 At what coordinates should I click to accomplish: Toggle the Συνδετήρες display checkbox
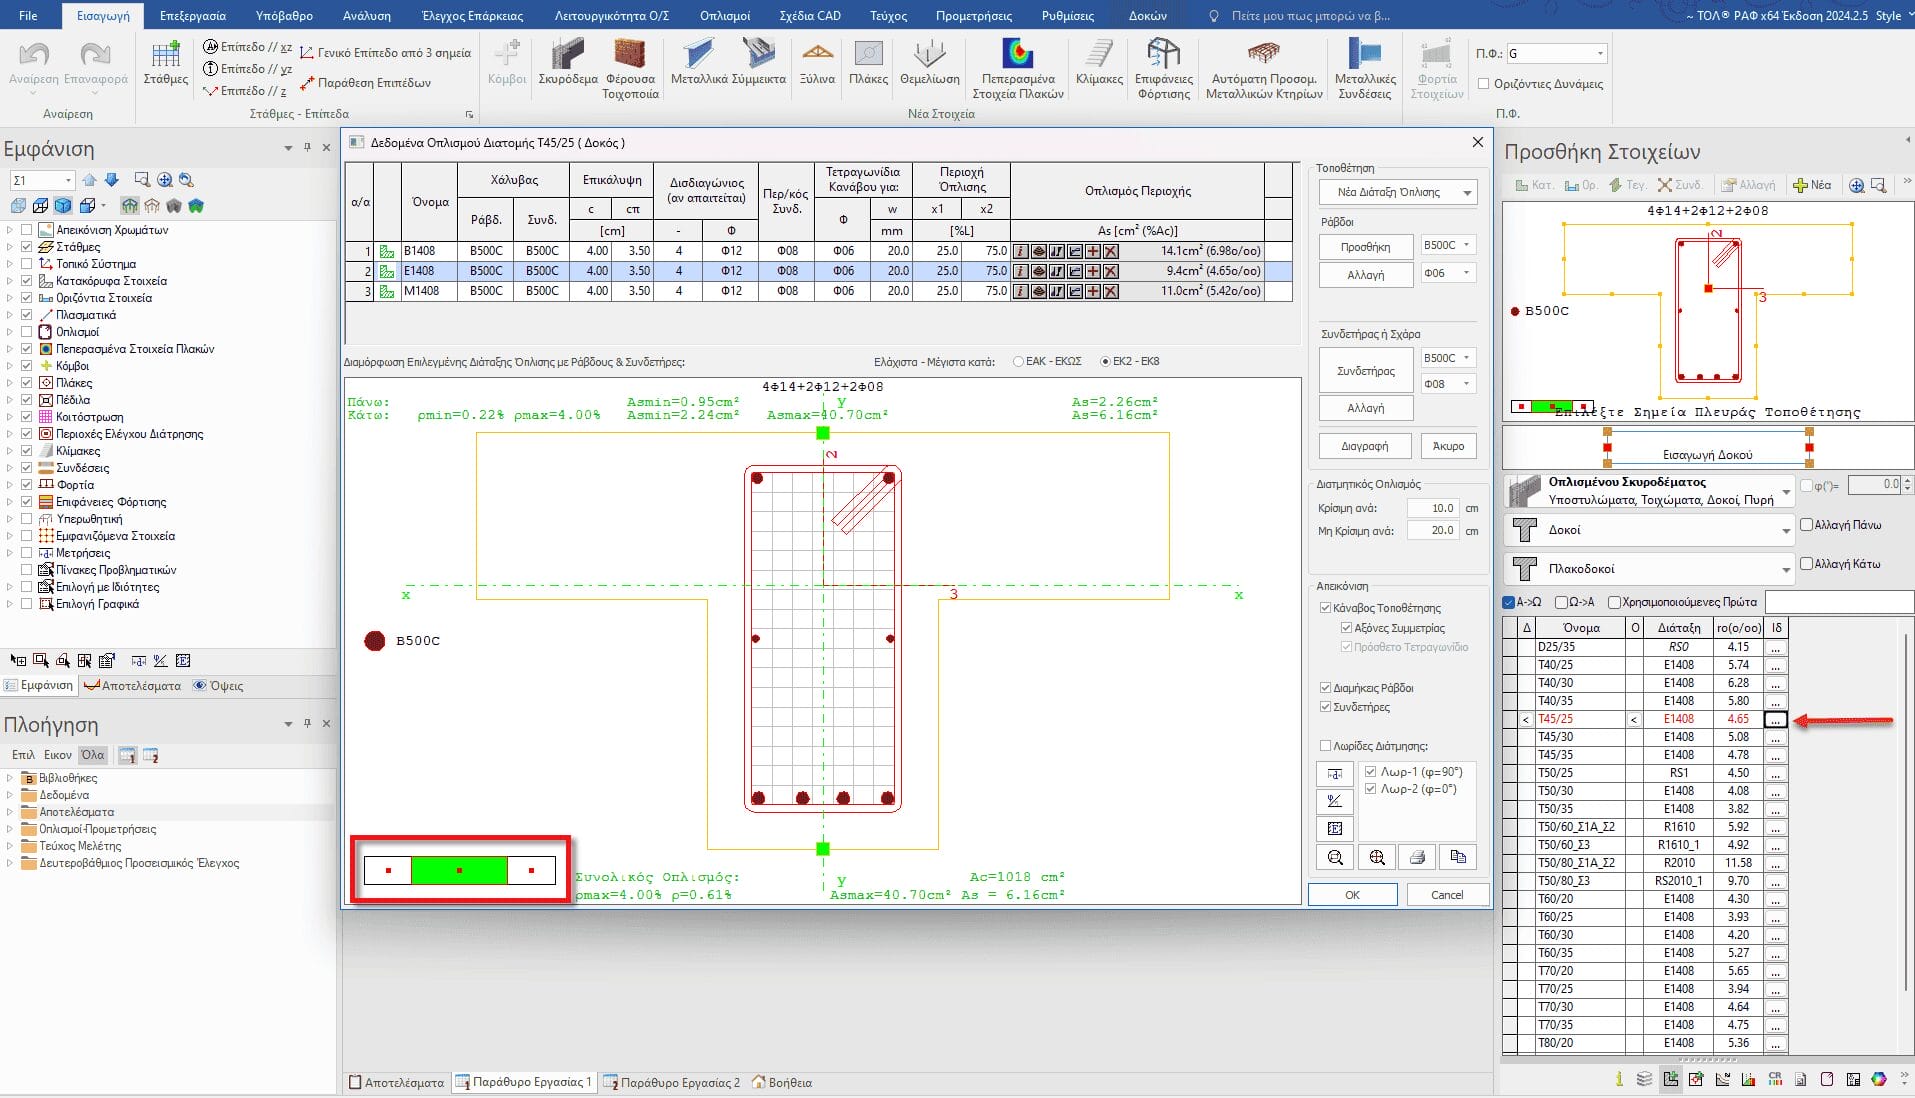[1326, 707]
